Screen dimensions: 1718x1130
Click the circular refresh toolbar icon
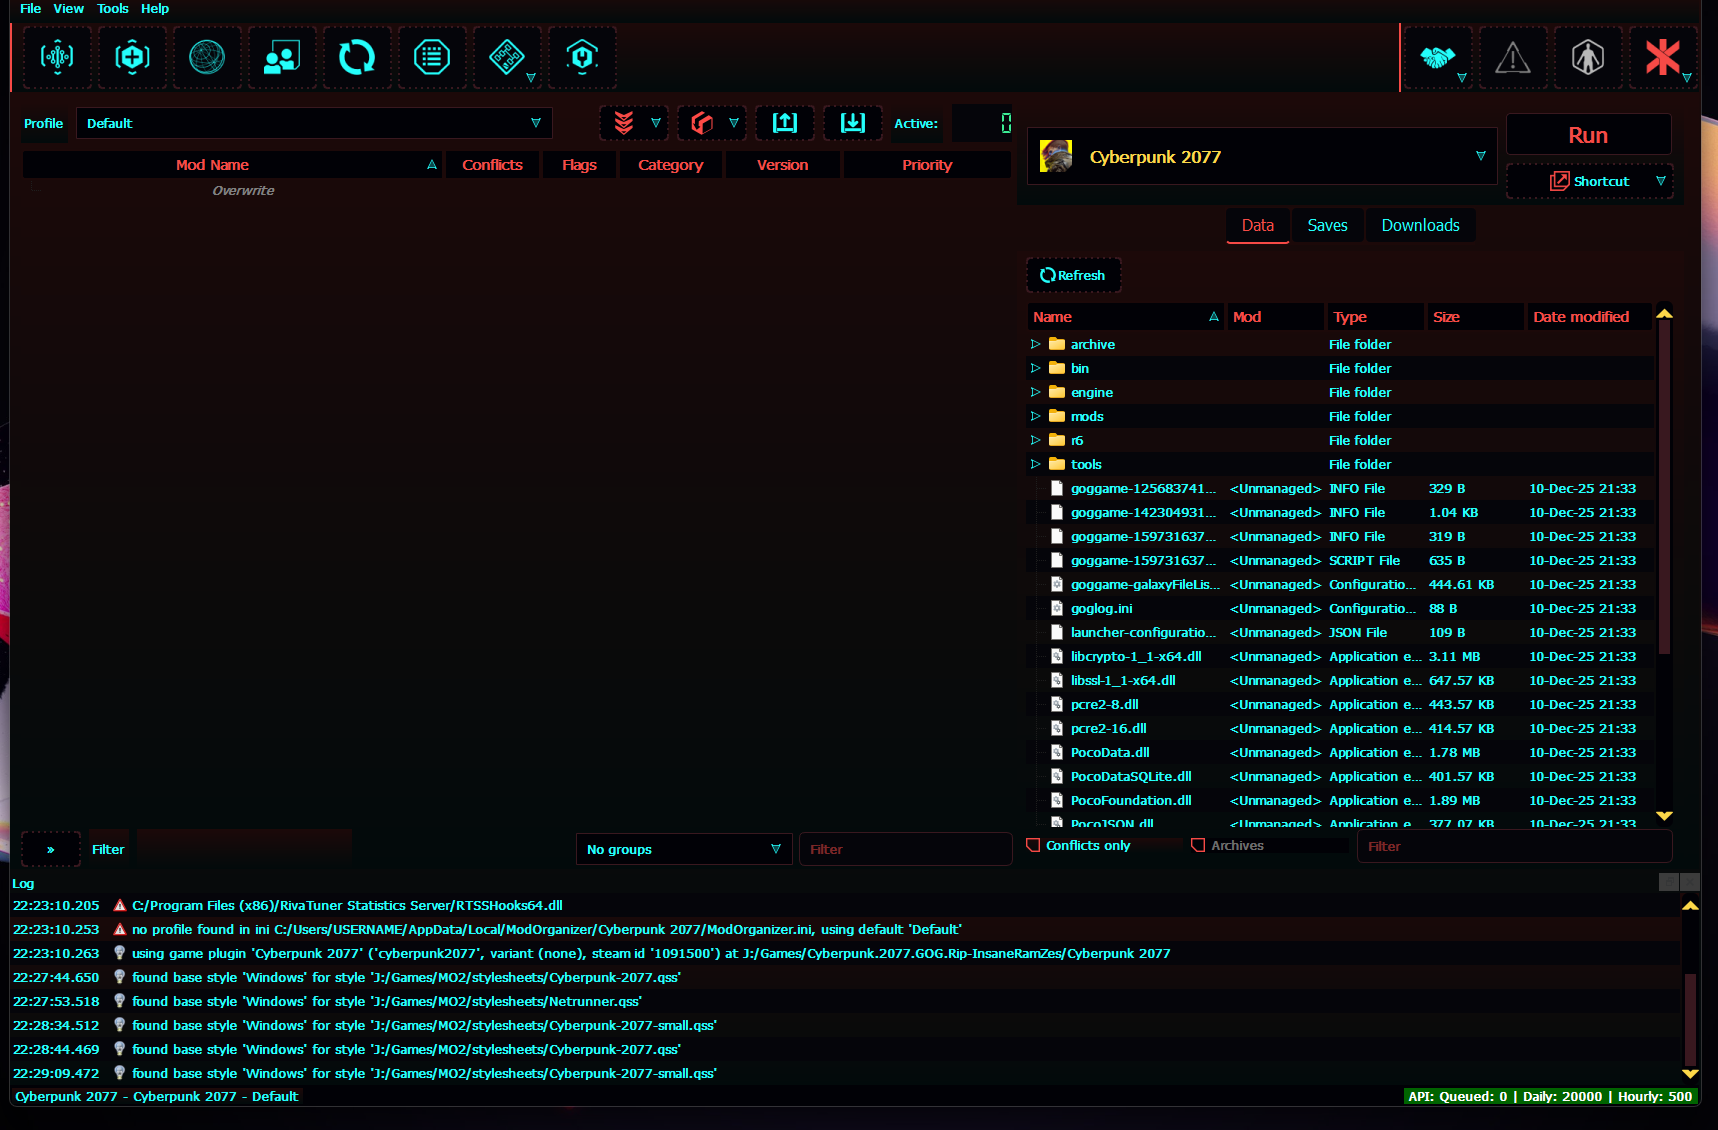pyautogui.click(x=357, y=57)
